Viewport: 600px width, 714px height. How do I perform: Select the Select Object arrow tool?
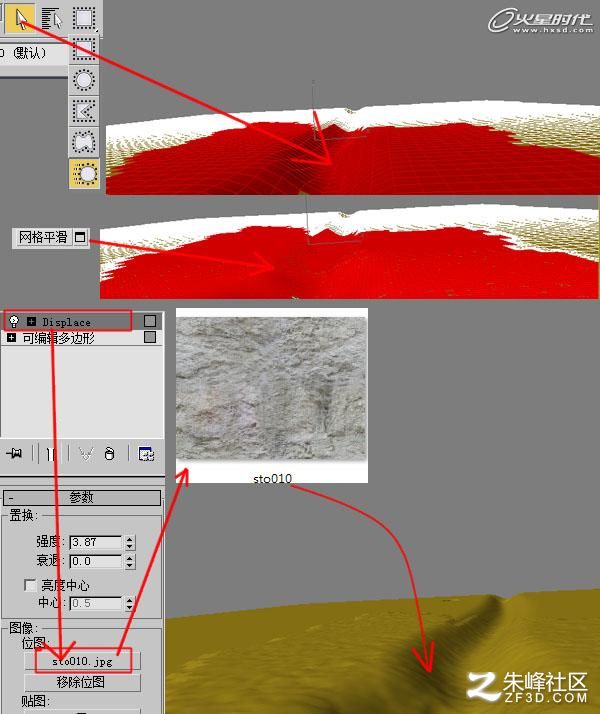[x=20, y=18]
